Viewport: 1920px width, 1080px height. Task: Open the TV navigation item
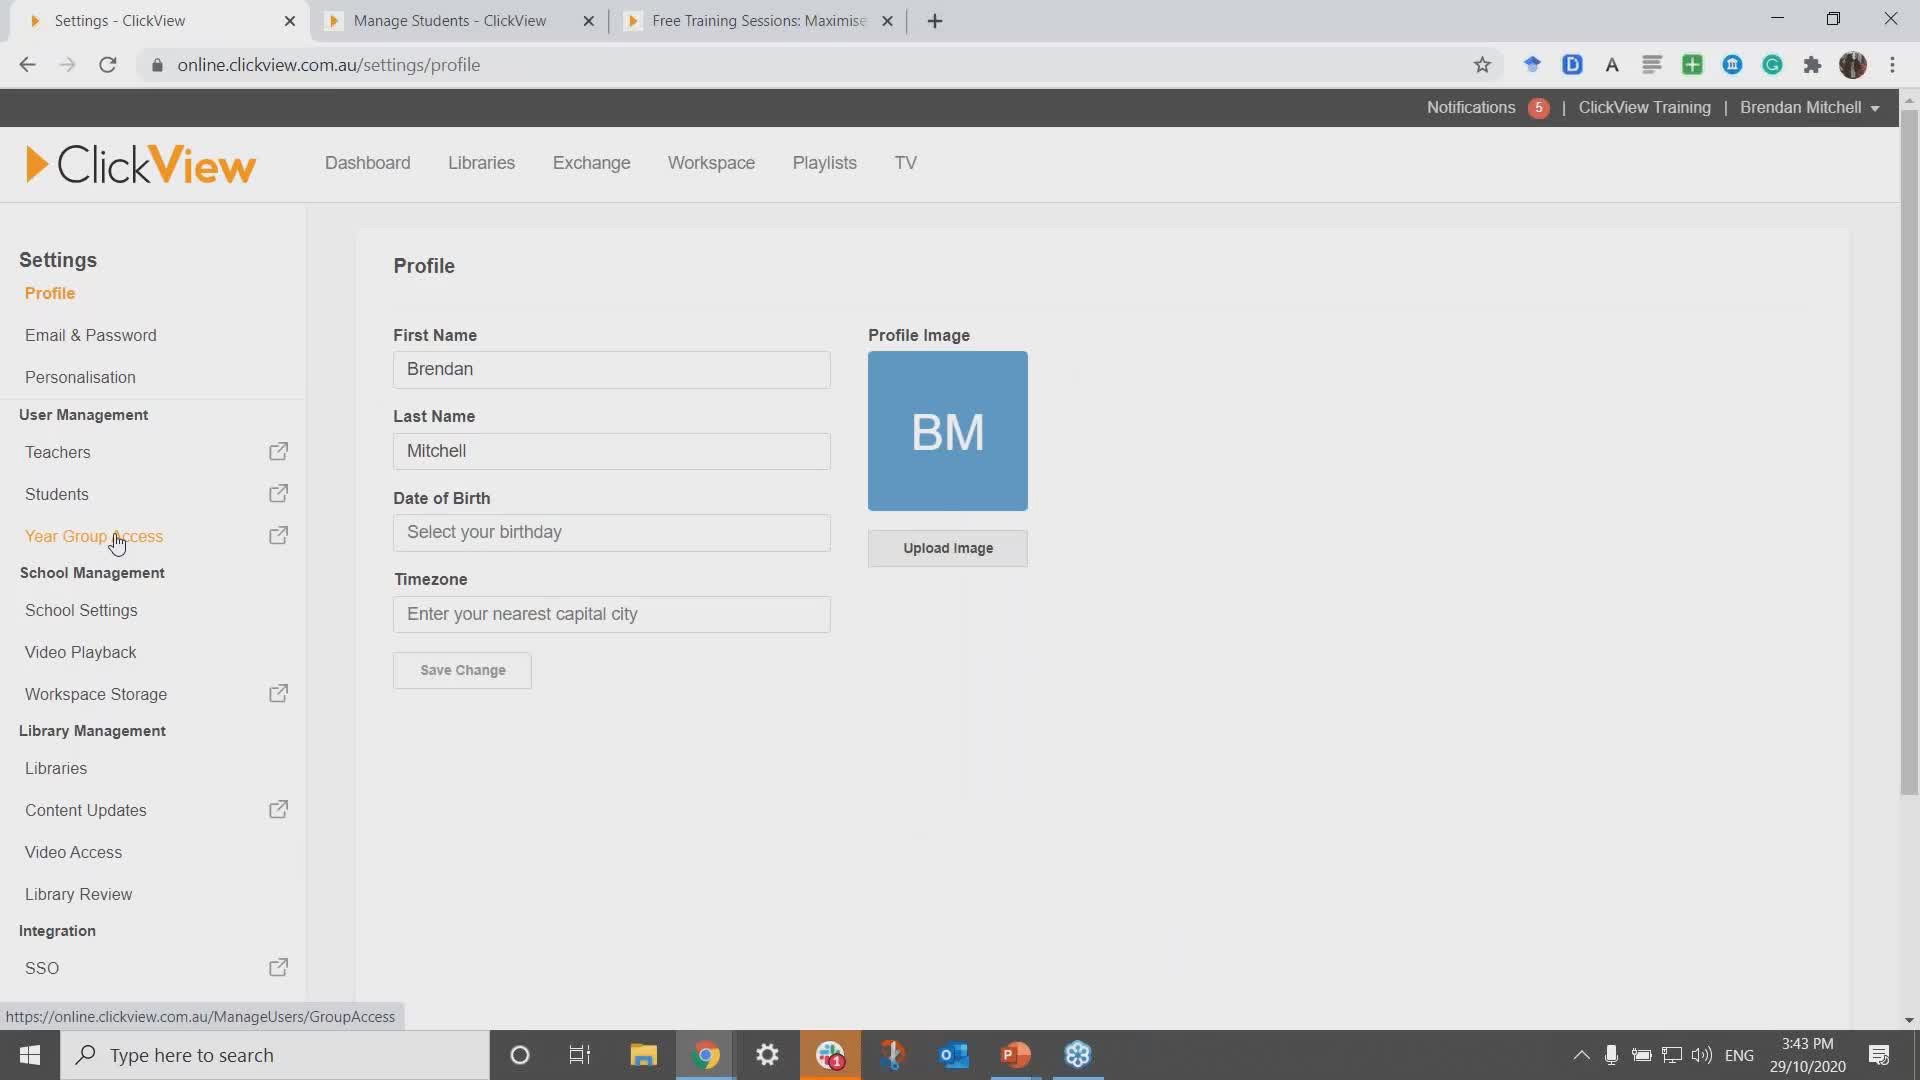point(905,163)
